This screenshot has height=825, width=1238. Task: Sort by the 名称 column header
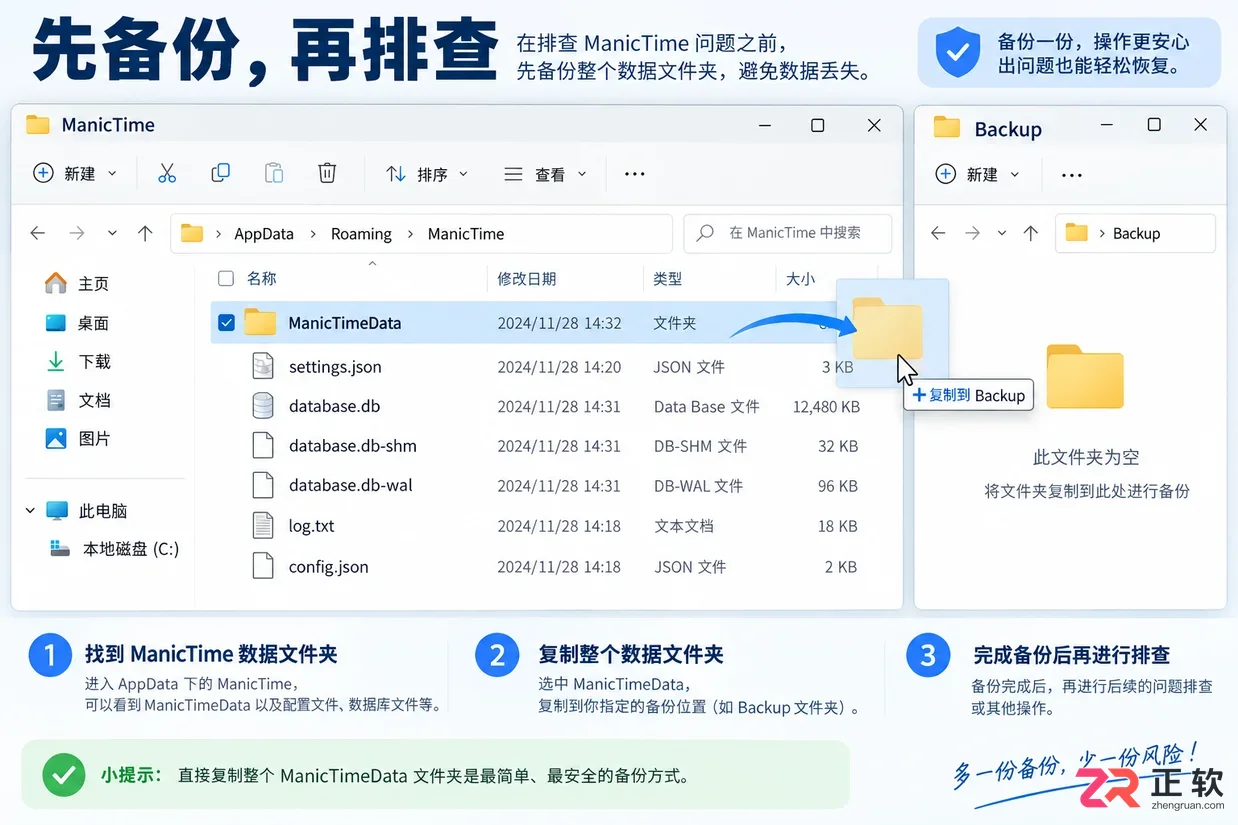pyautogui.click(x=262, y=279)
